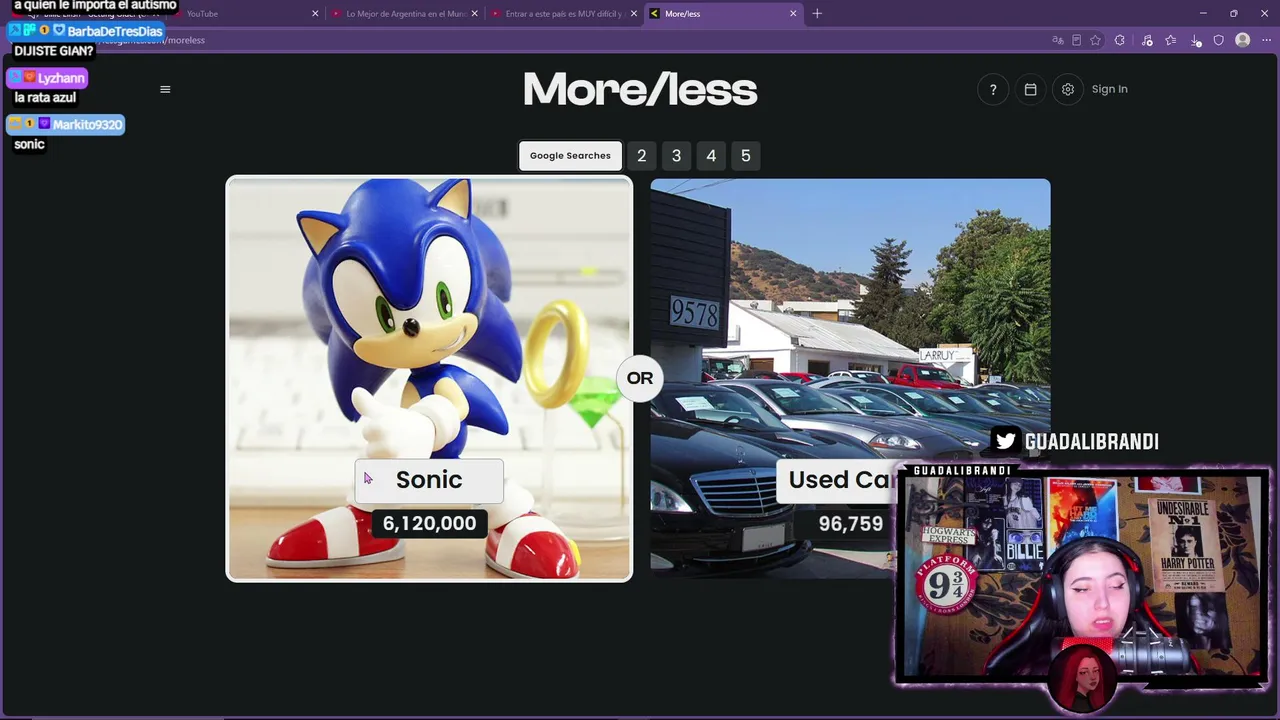
Task: Open the browser downloads icon
Action: [1196, 40]
